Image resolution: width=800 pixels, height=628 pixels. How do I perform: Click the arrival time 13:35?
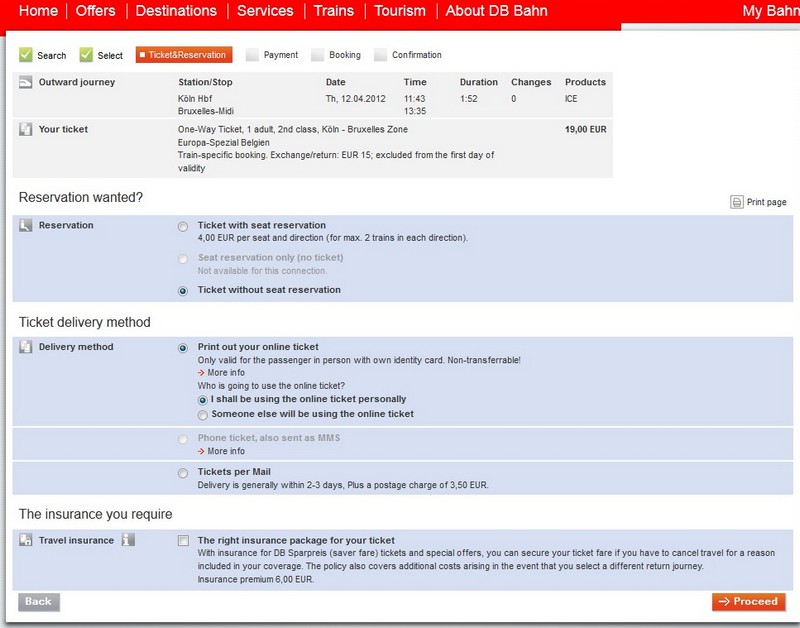point(414,111)
